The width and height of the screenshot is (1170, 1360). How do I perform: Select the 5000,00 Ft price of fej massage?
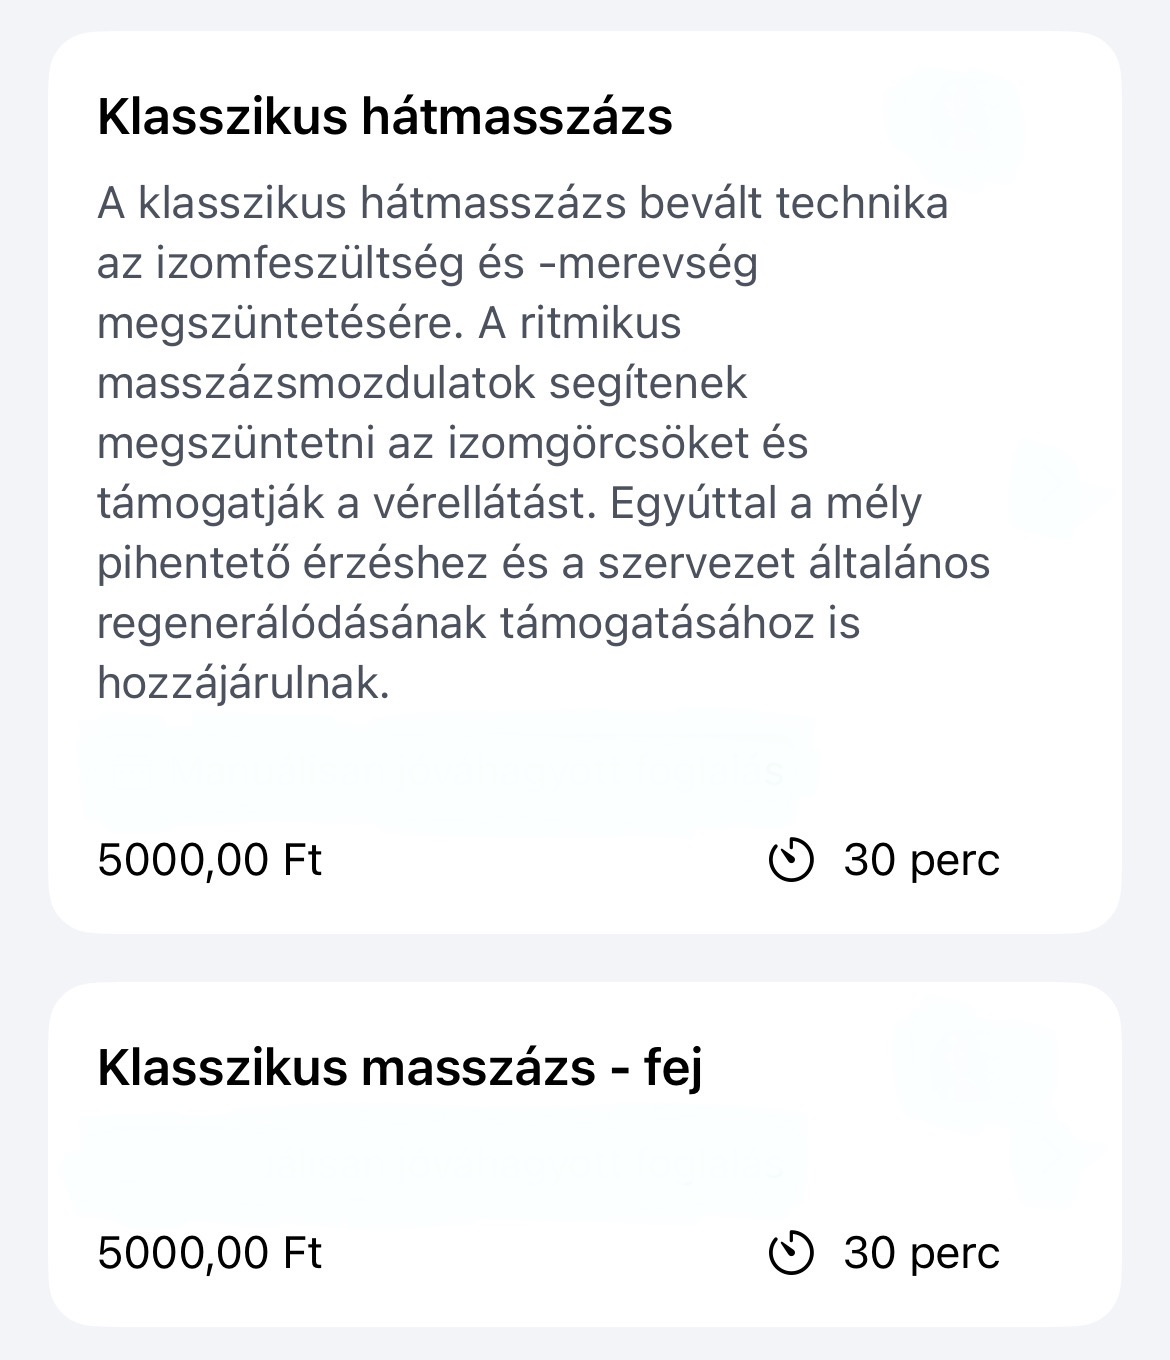(209, 1253)
